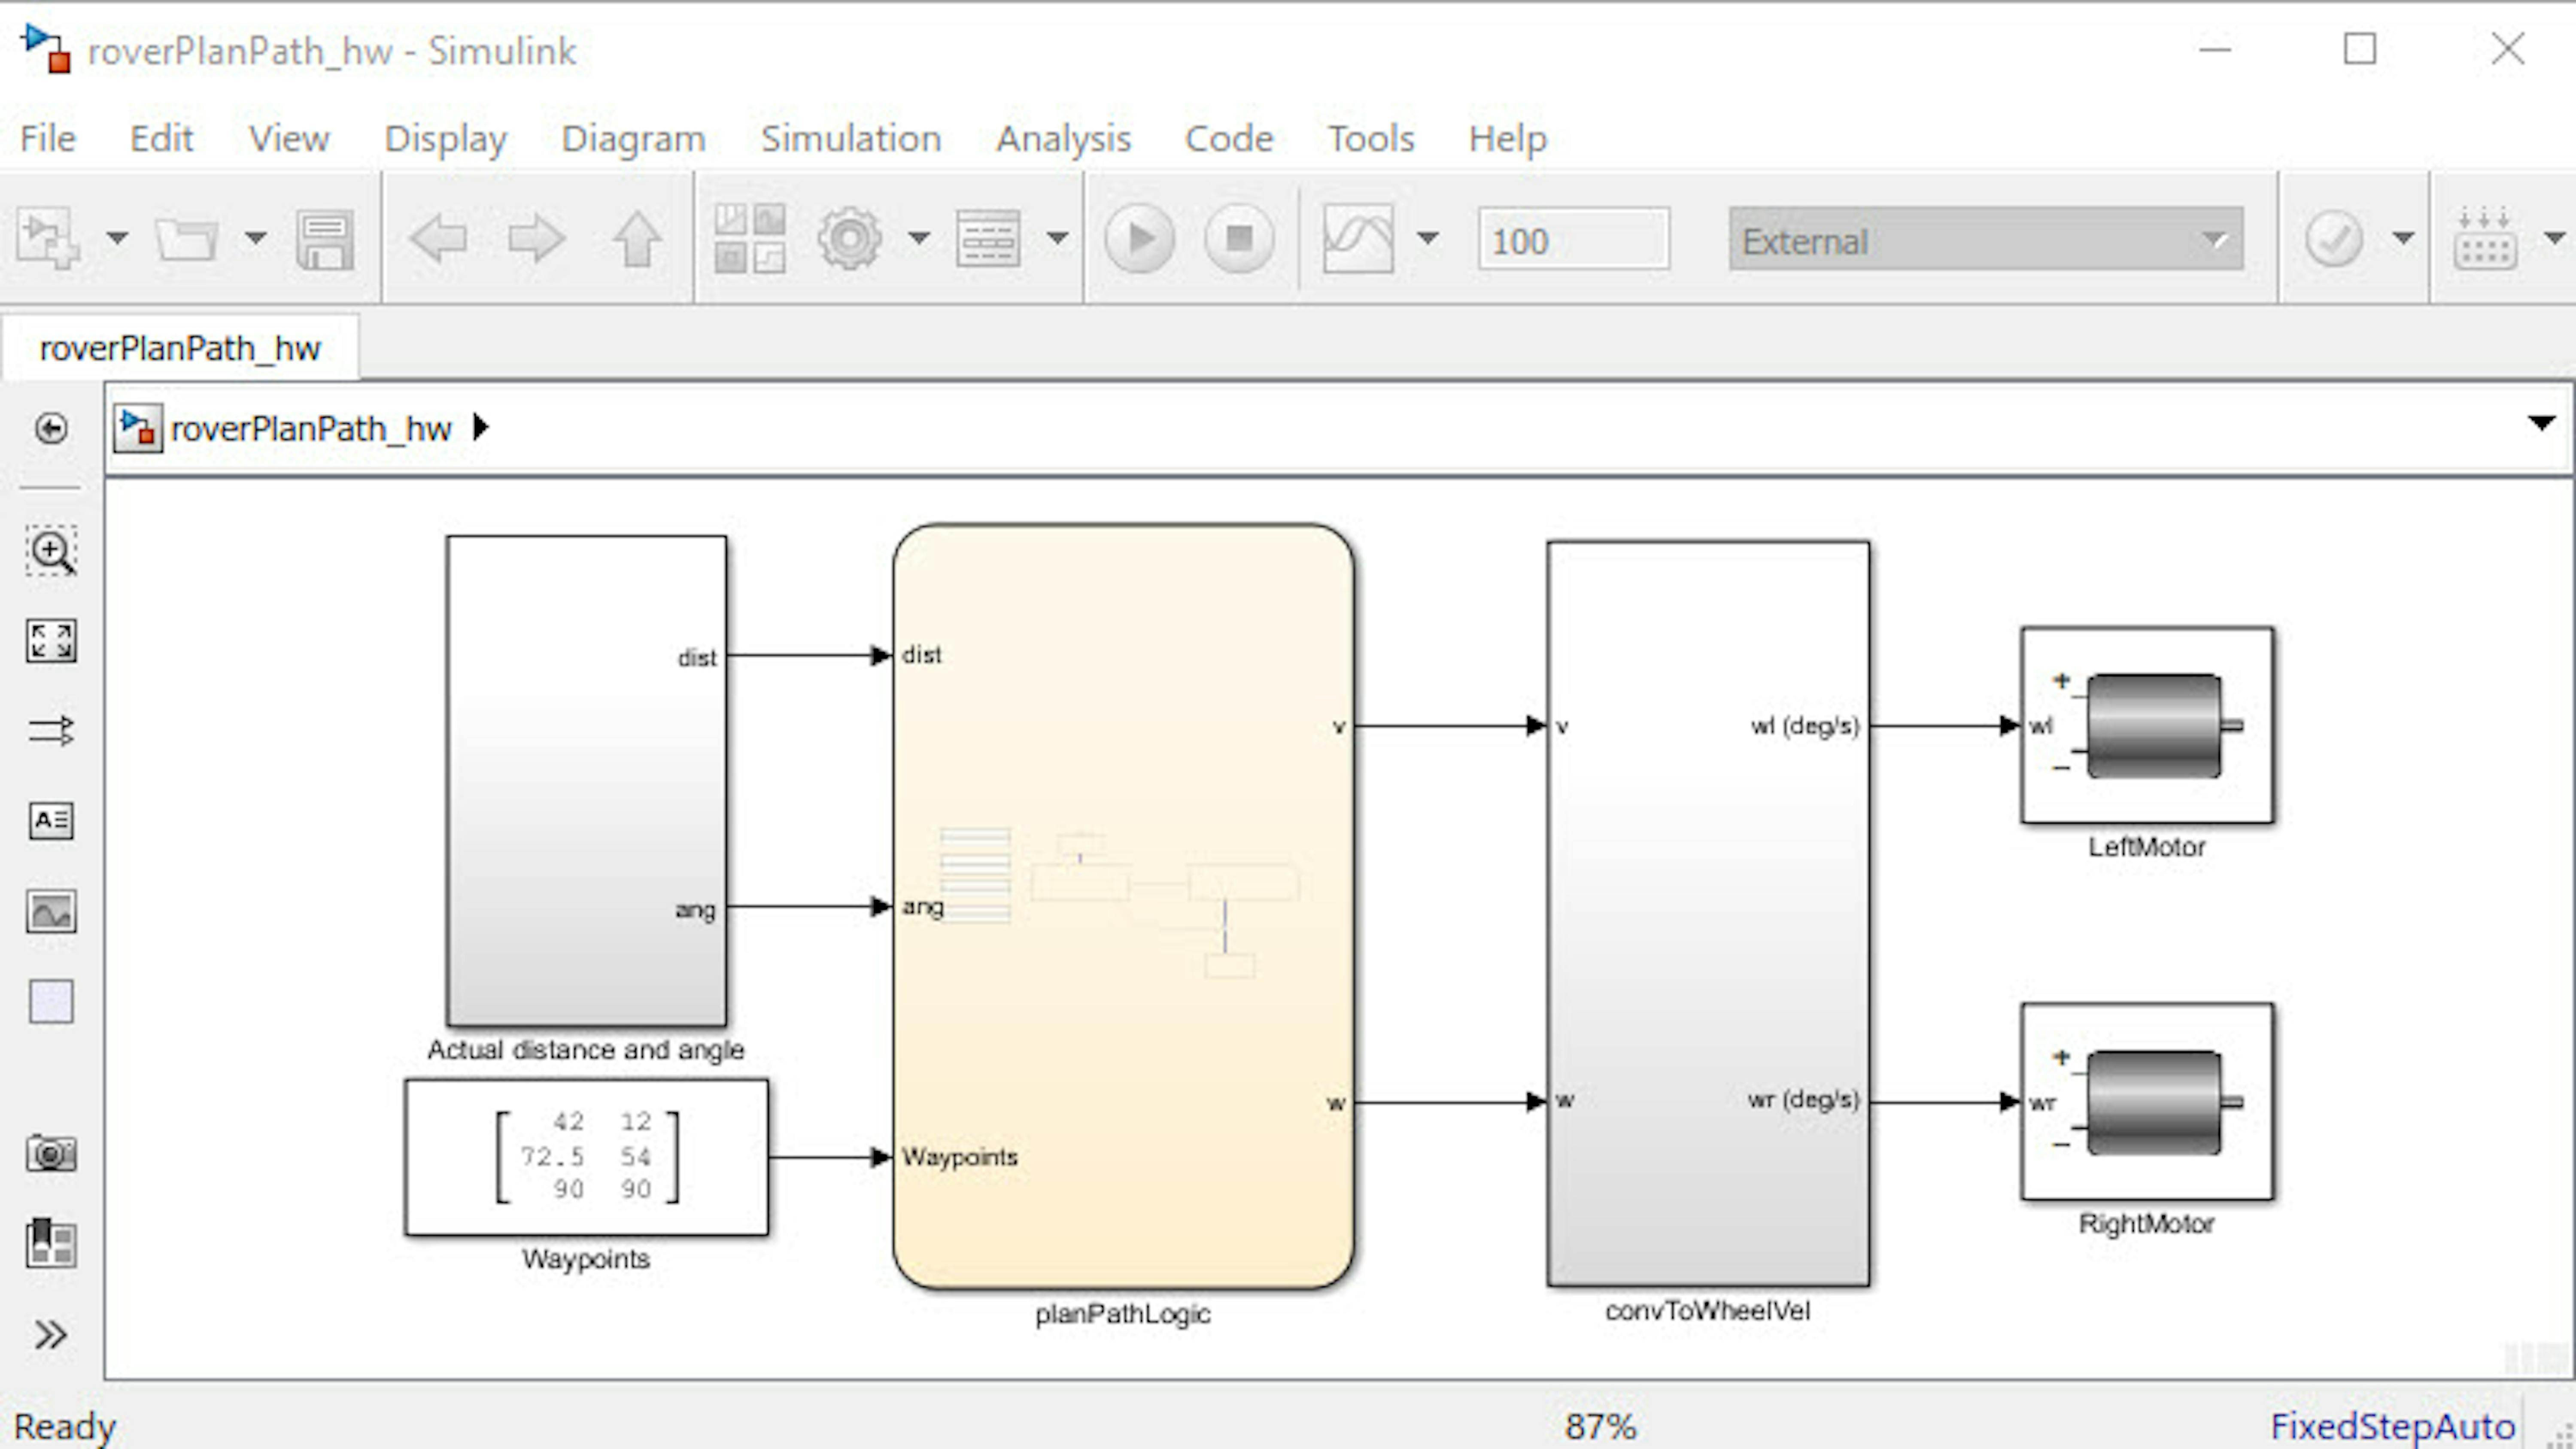
Task: Select the Actual distance and angle block
Action: tap(587, 781)
